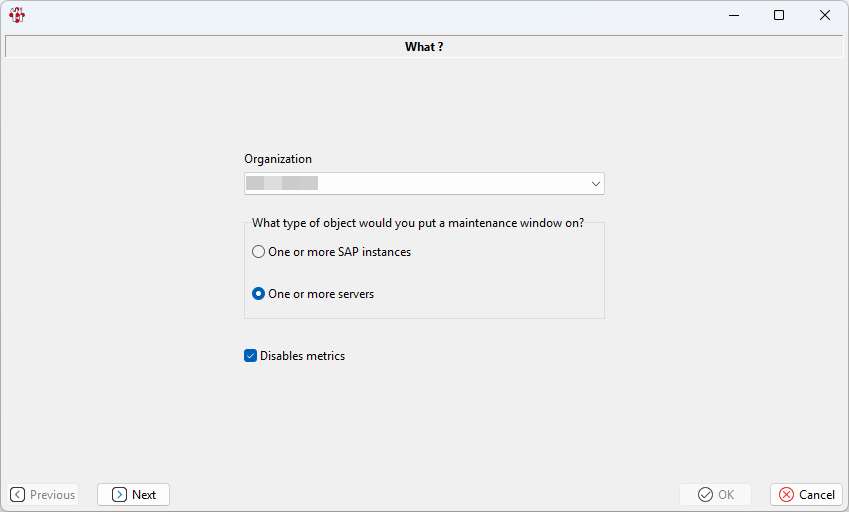Uncheck the 'Disables metrics' checkbox
The width and height of the screenshot is (849, 512).
click(x=251, y=356)
